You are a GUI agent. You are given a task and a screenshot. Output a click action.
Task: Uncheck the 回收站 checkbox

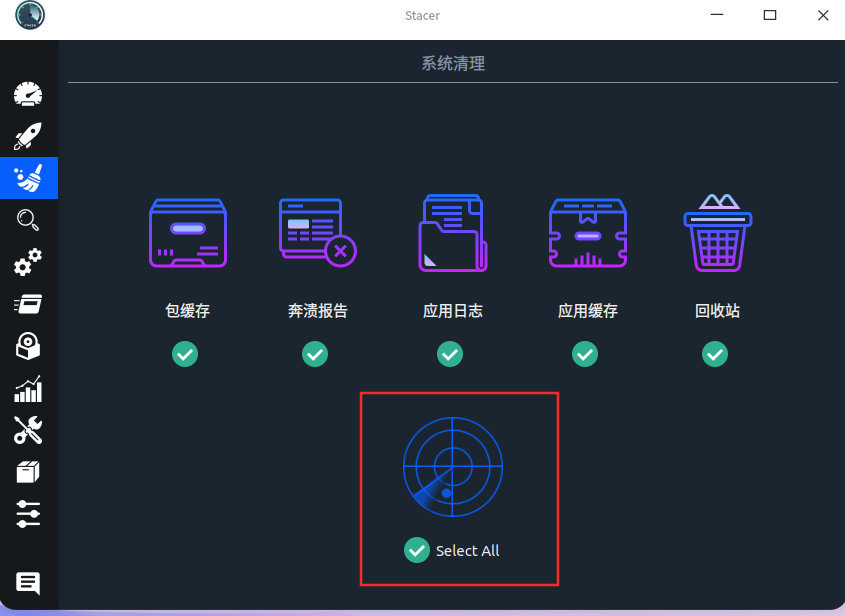pyautogui.click(x=715, y=354)
